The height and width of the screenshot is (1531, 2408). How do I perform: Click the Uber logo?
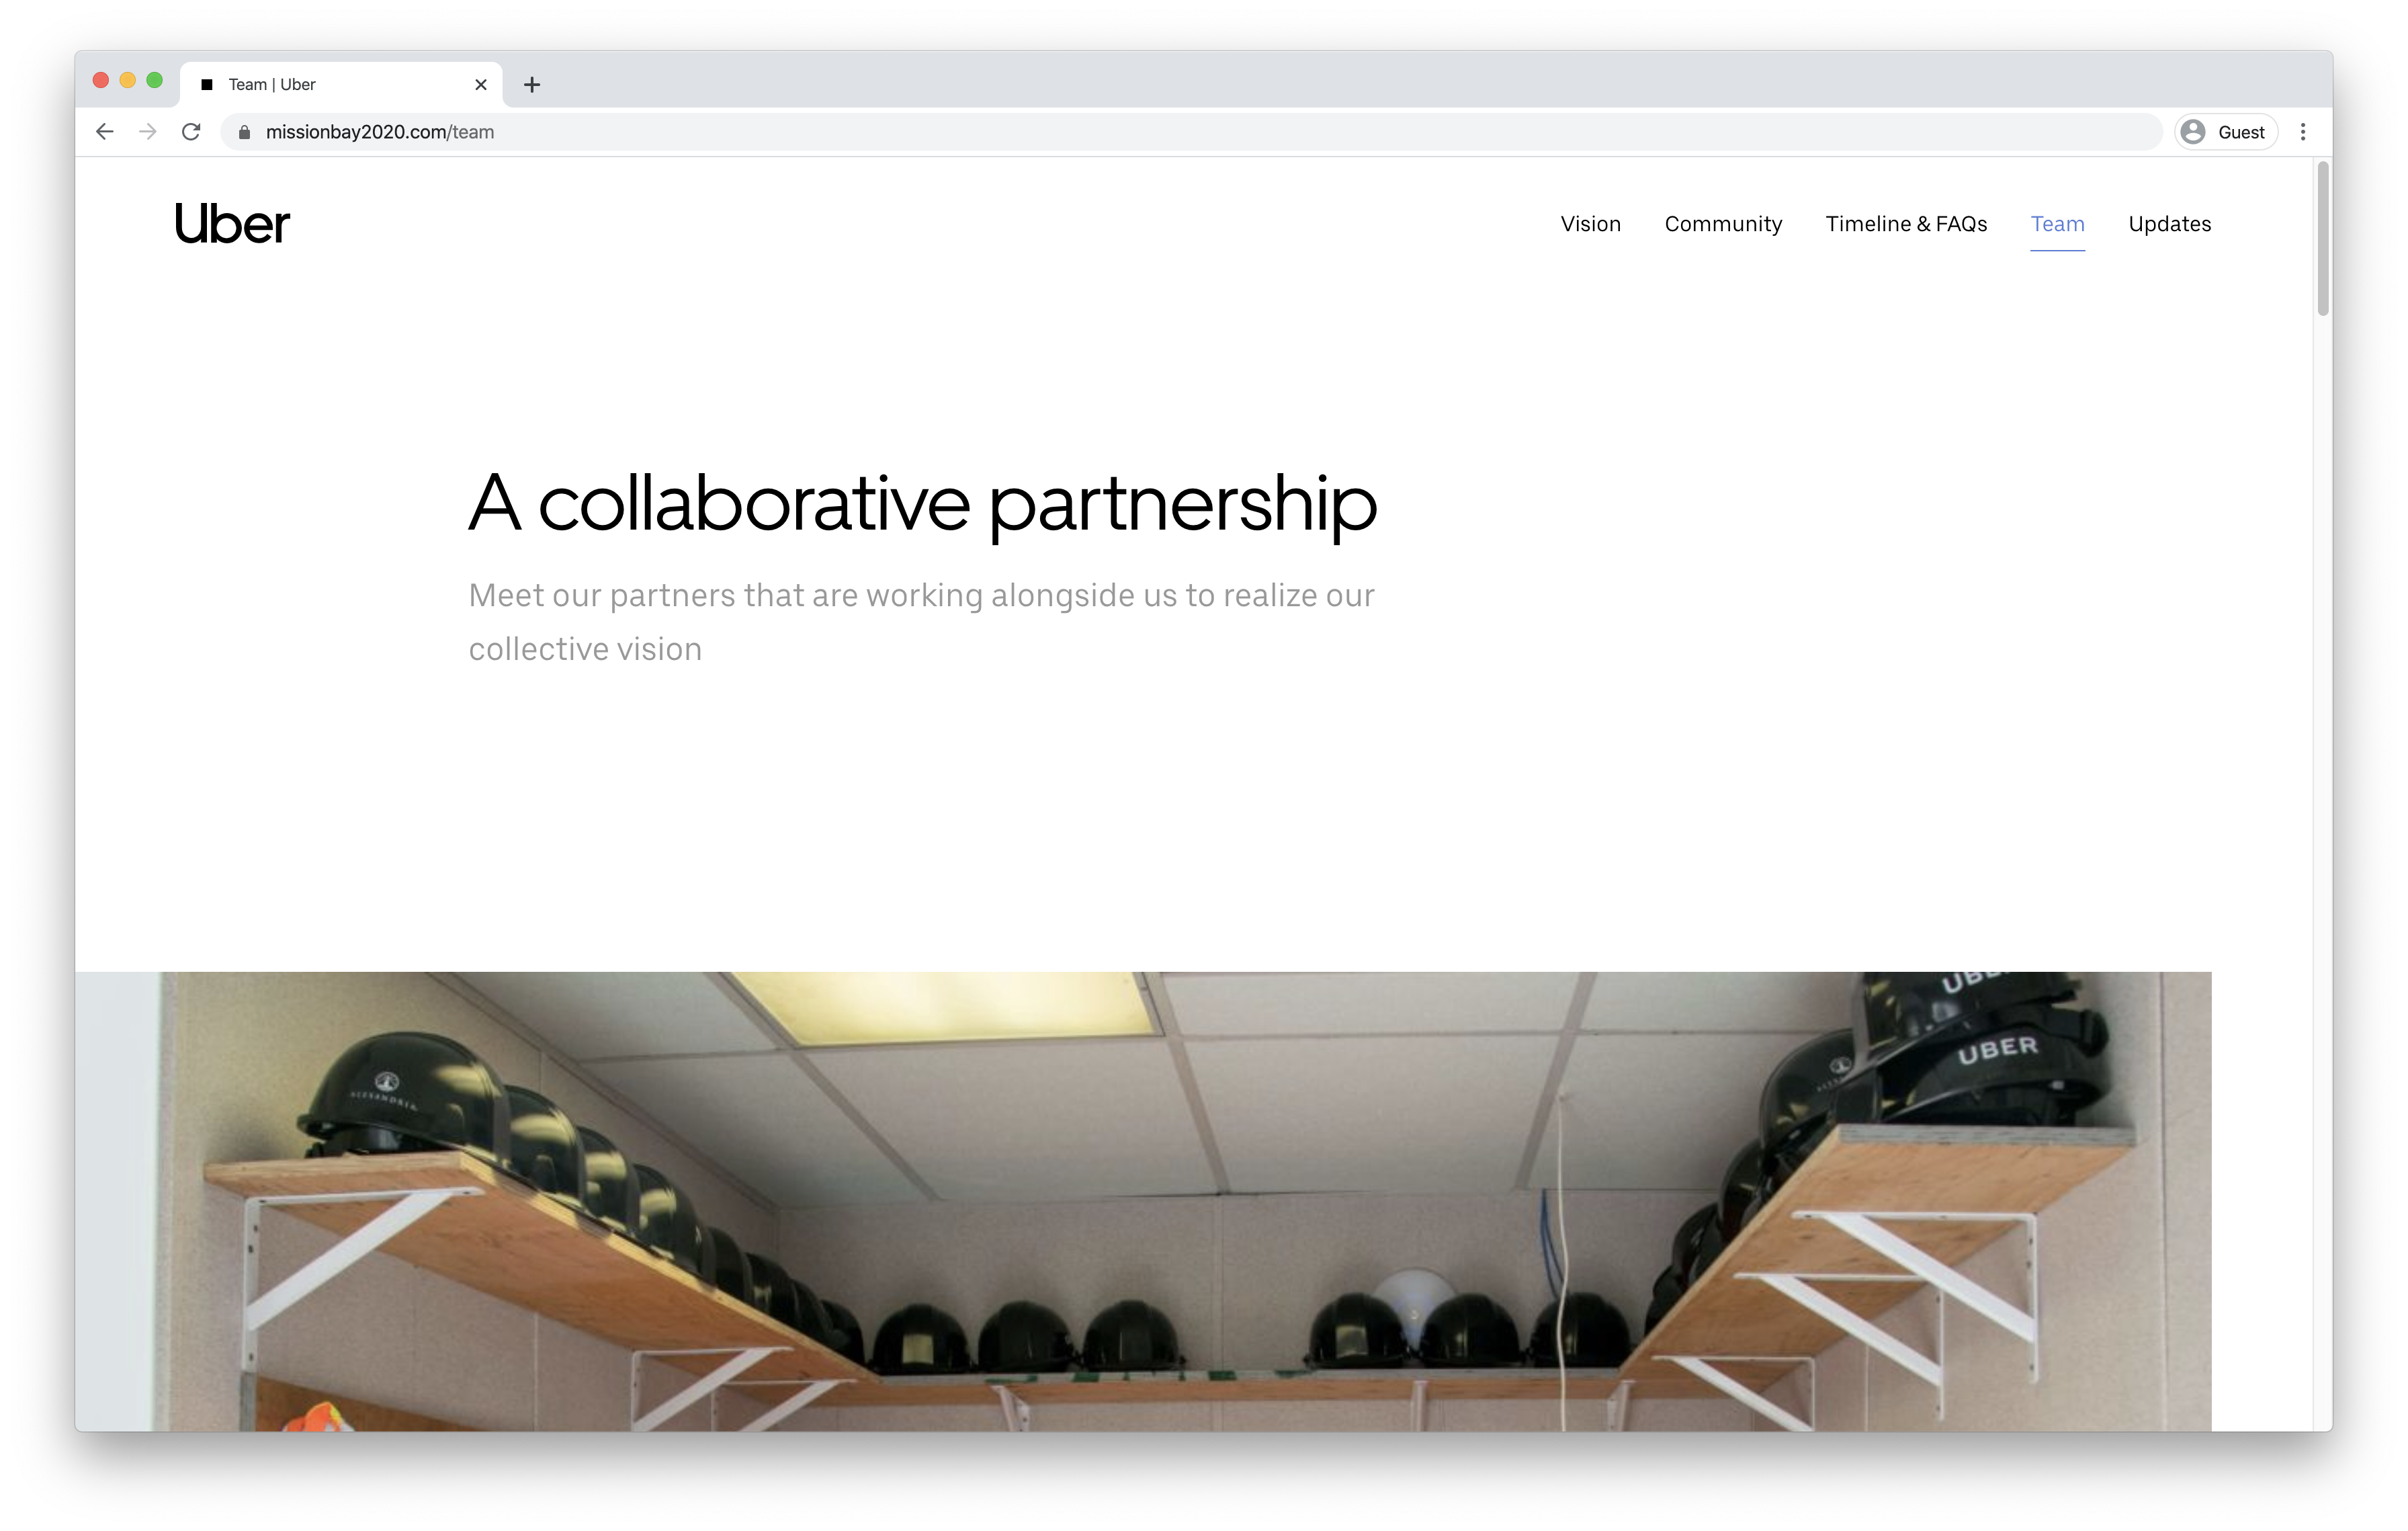[232, 224]
